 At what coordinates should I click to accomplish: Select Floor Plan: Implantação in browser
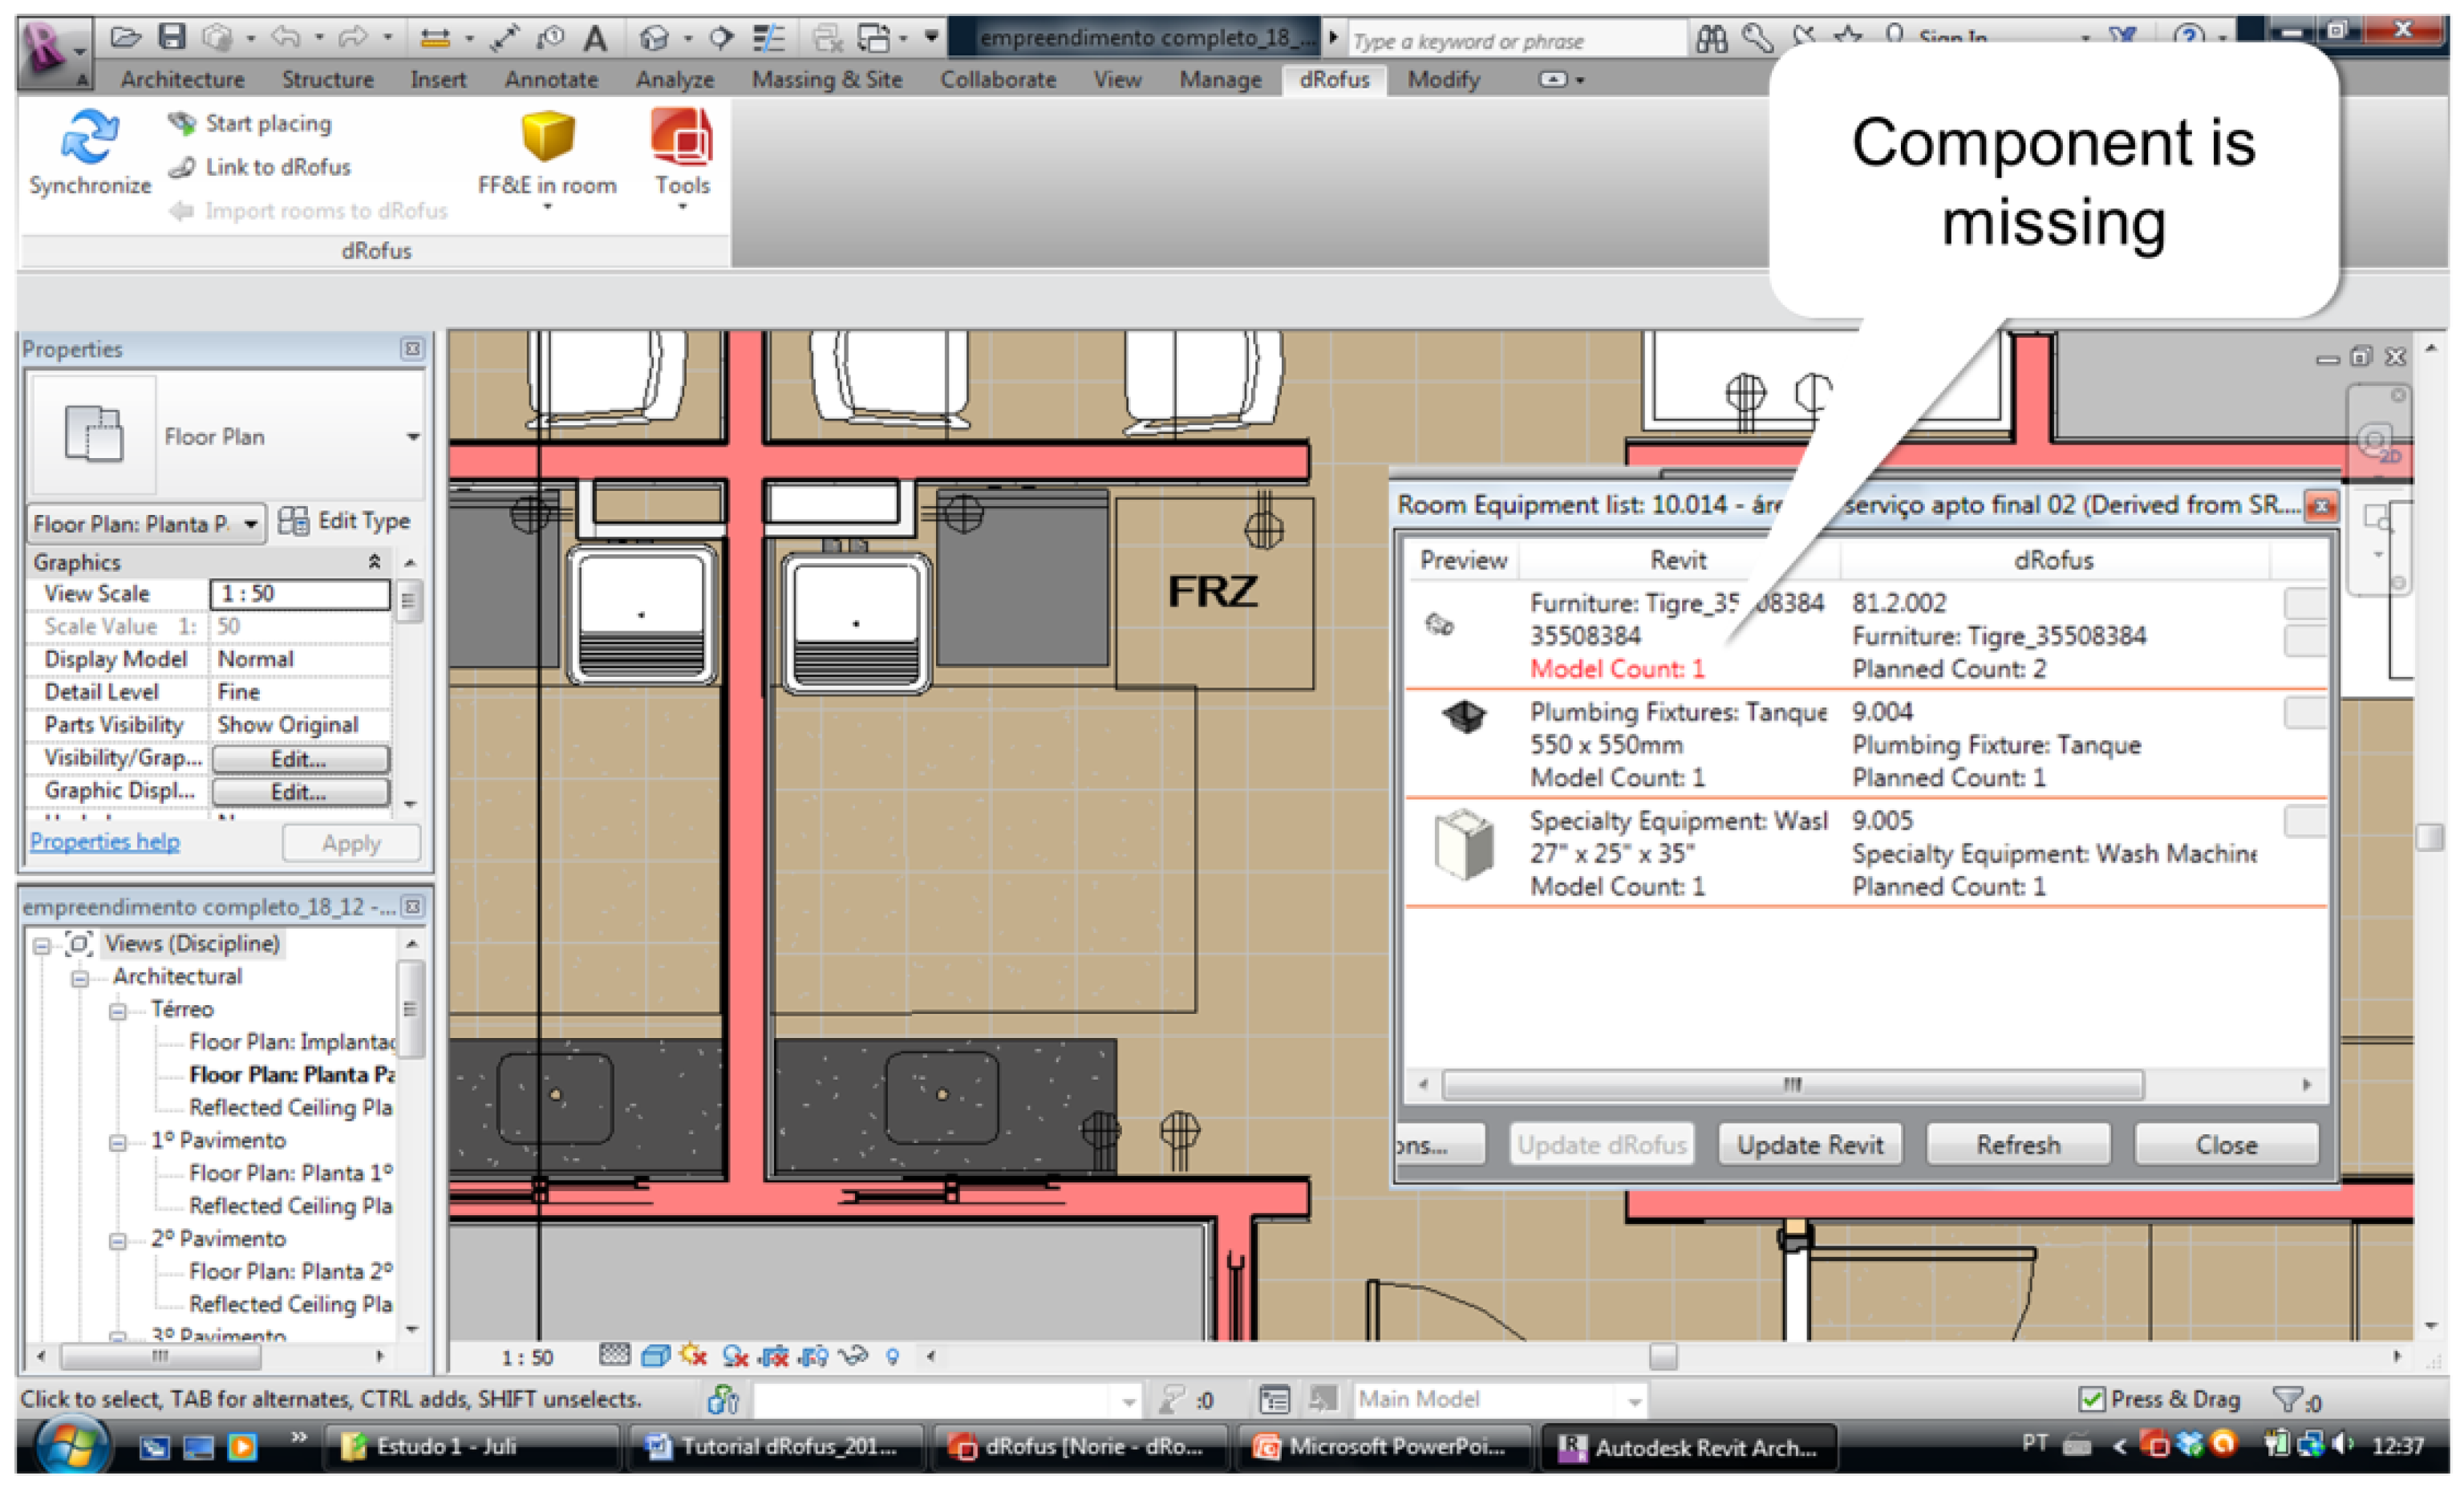pos(292,1042)
